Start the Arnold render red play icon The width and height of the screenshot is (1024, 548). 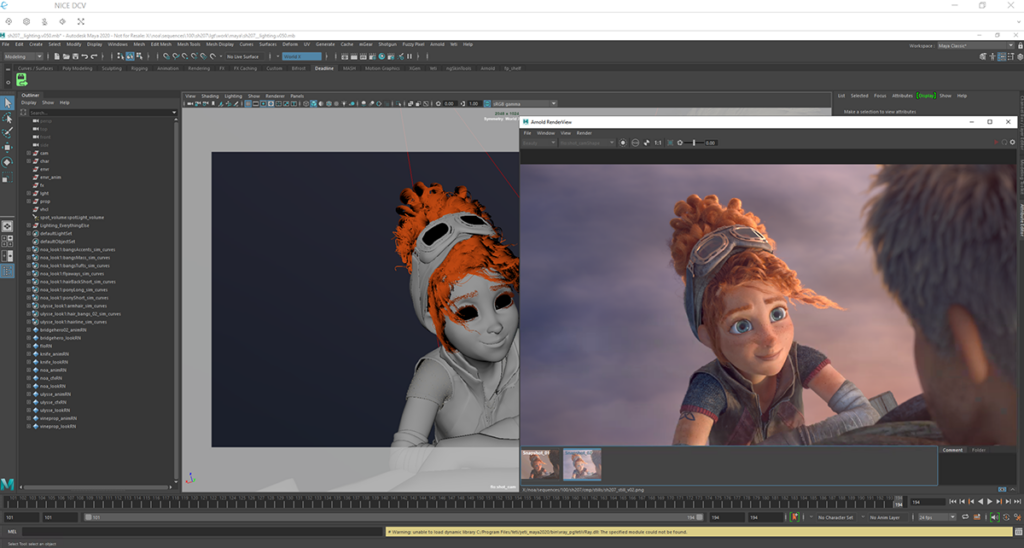pos(996,142)
